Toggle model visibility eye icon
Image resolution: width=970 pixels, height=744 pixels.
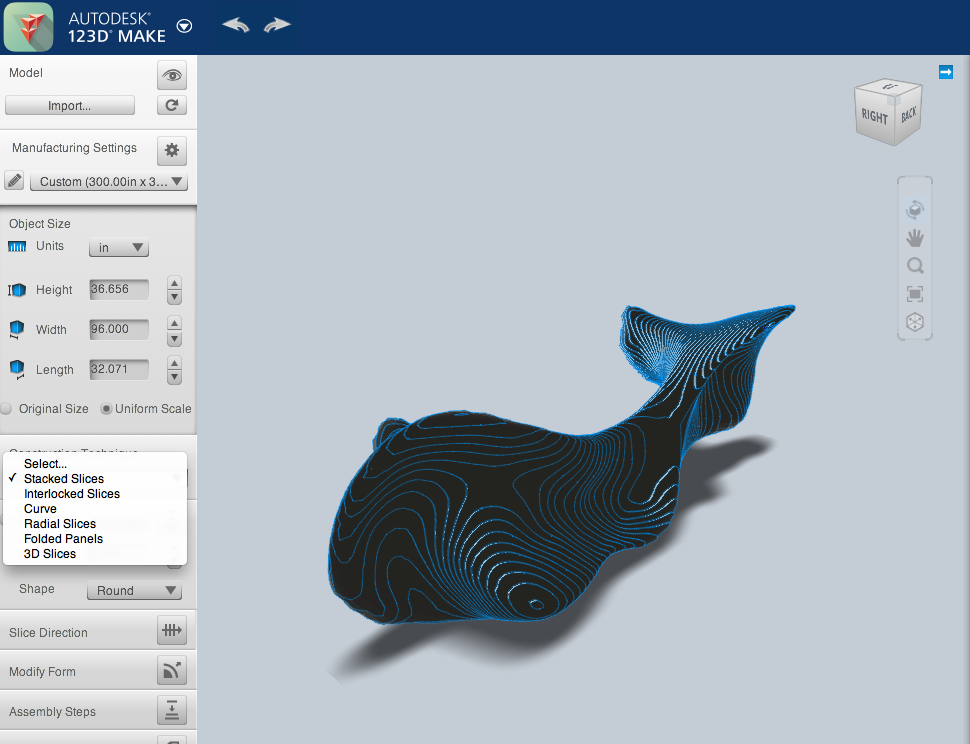click(172, 75)
